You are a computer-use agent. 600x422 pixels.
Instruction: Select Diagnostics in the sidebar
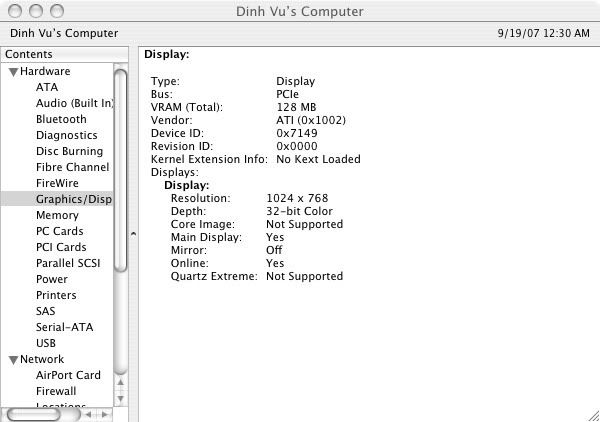click(x=66, y=135)
